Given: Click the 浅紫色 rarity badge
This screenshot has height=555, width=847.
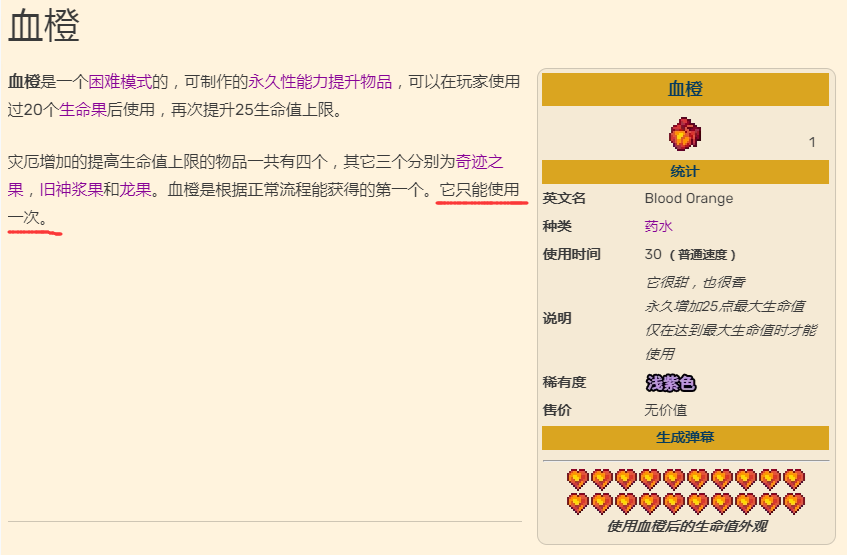Looking at the screenshot, I should pyautogui.click(x=670, y=383).
